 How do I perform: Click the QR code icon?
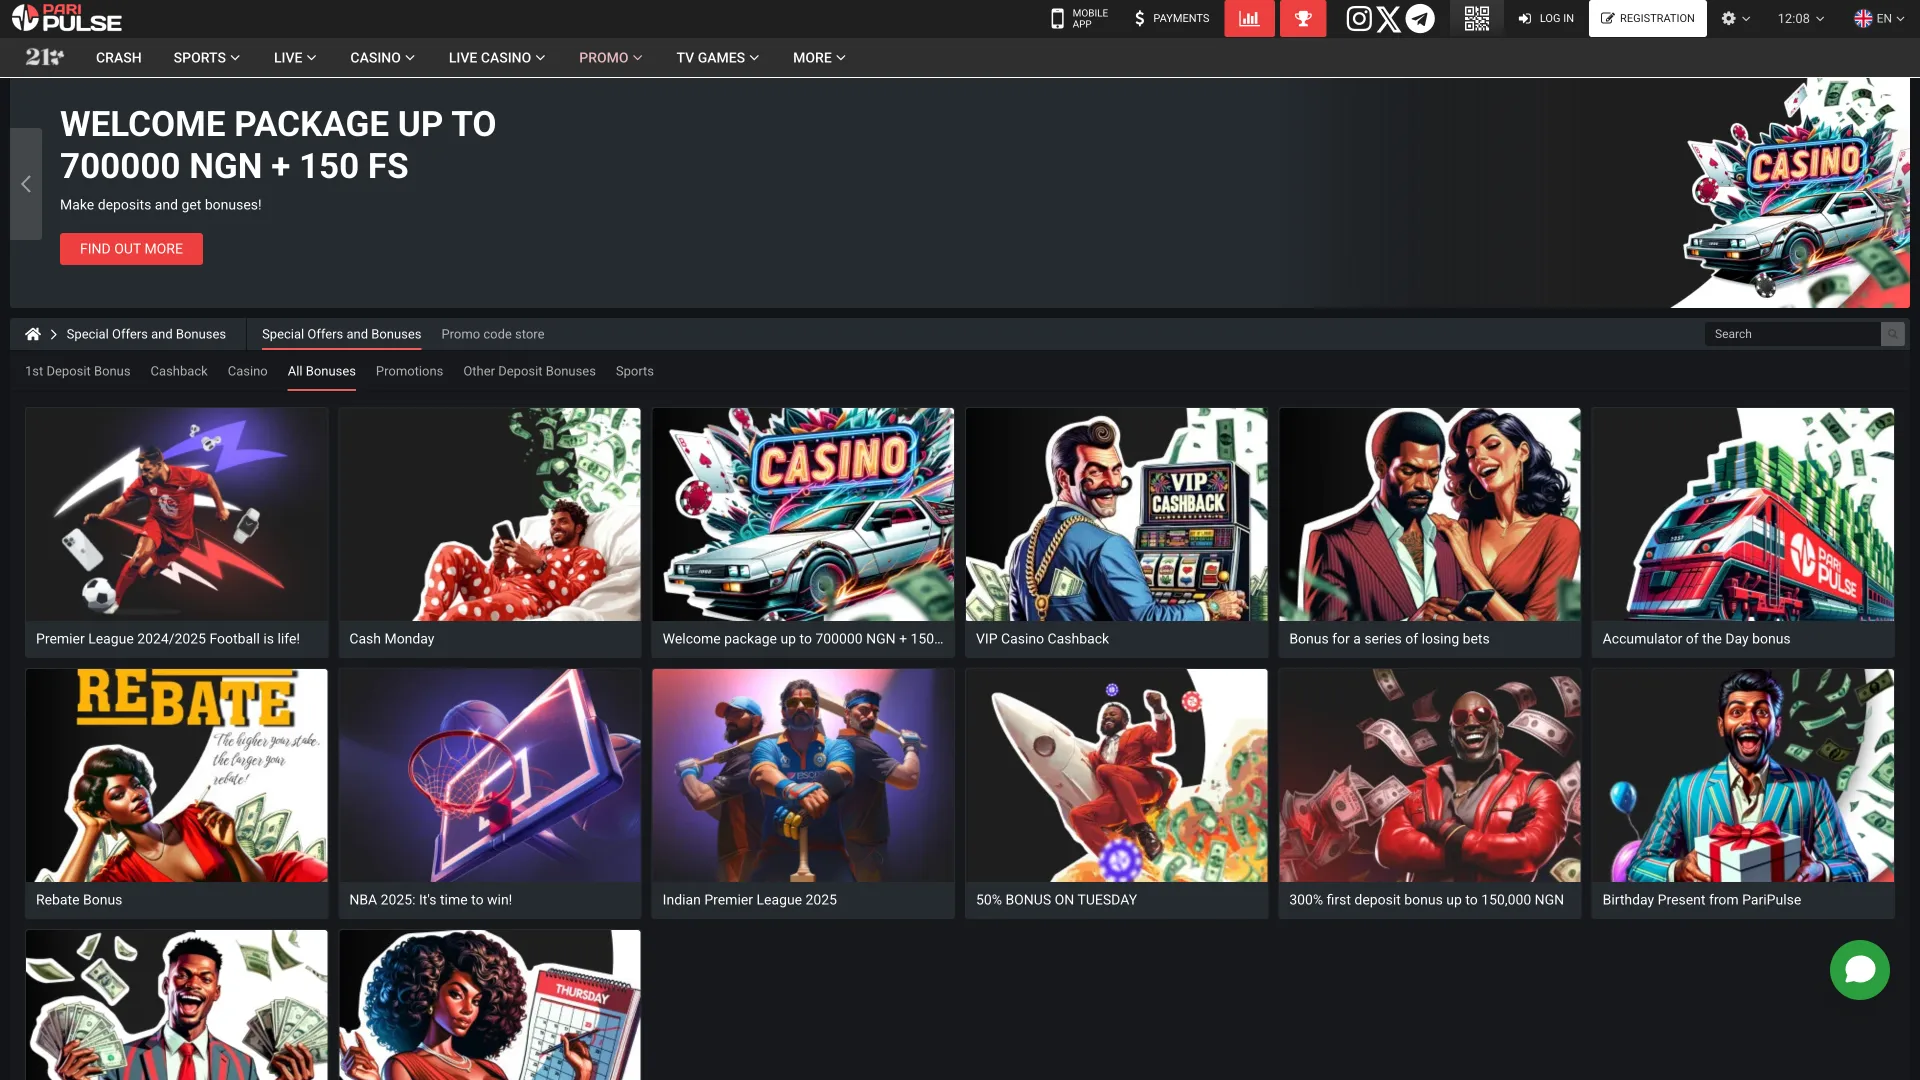coord(1476,18)
